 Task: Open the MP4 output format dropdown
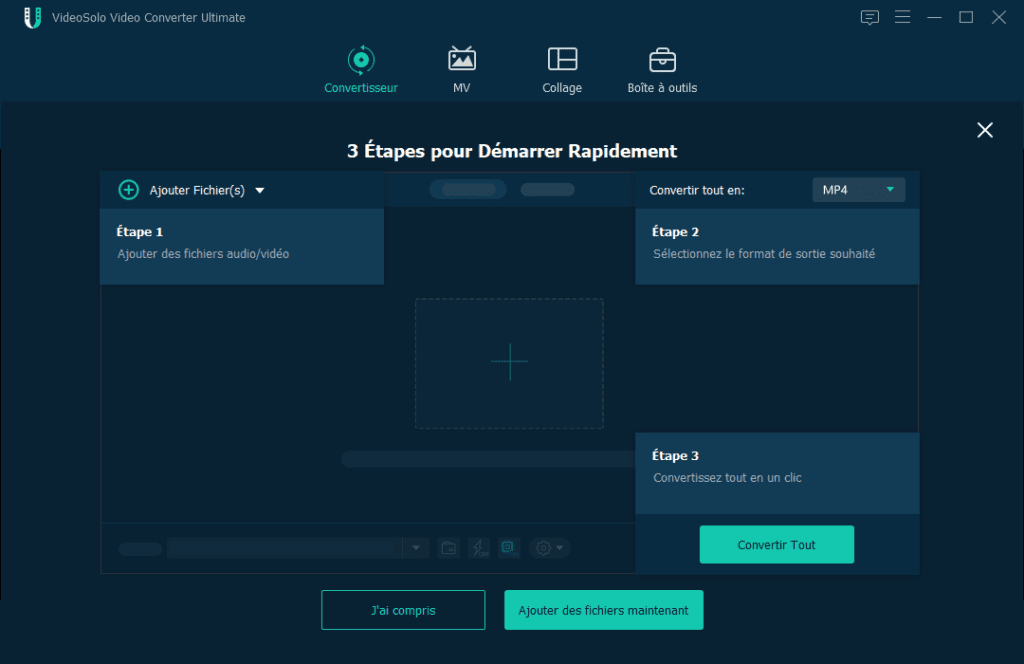(x=858, y=189)
